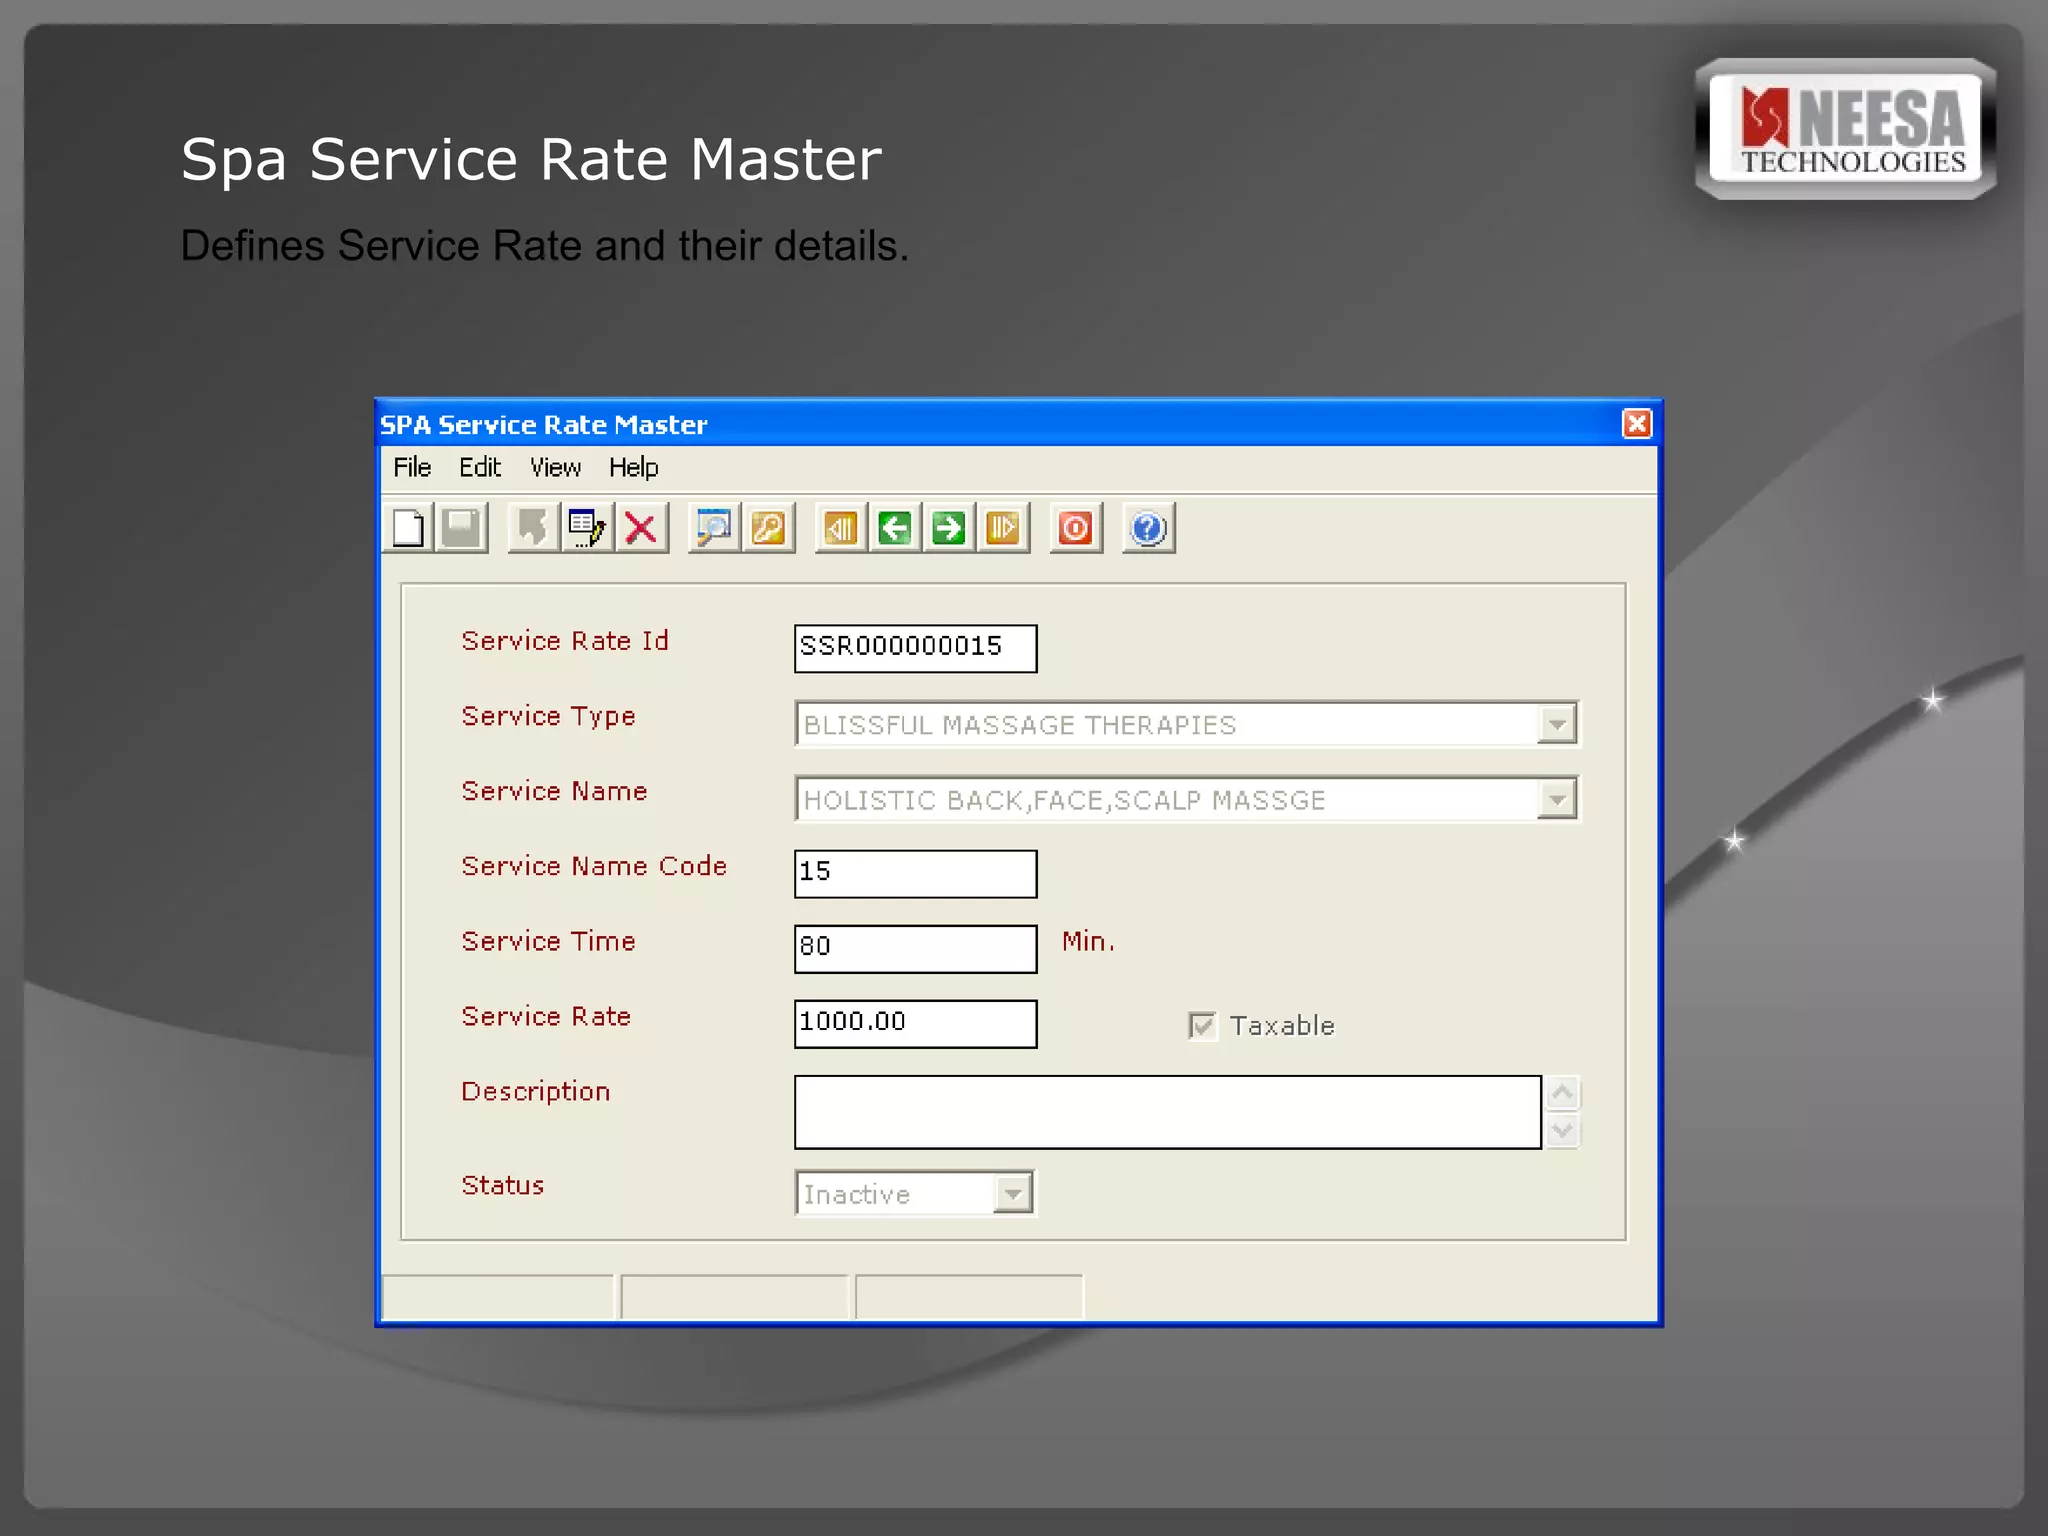The width and height of the screenshot is (2048, 1536).
Task: Delete the record with the red X icon
Action: click(x=641, y=527)
